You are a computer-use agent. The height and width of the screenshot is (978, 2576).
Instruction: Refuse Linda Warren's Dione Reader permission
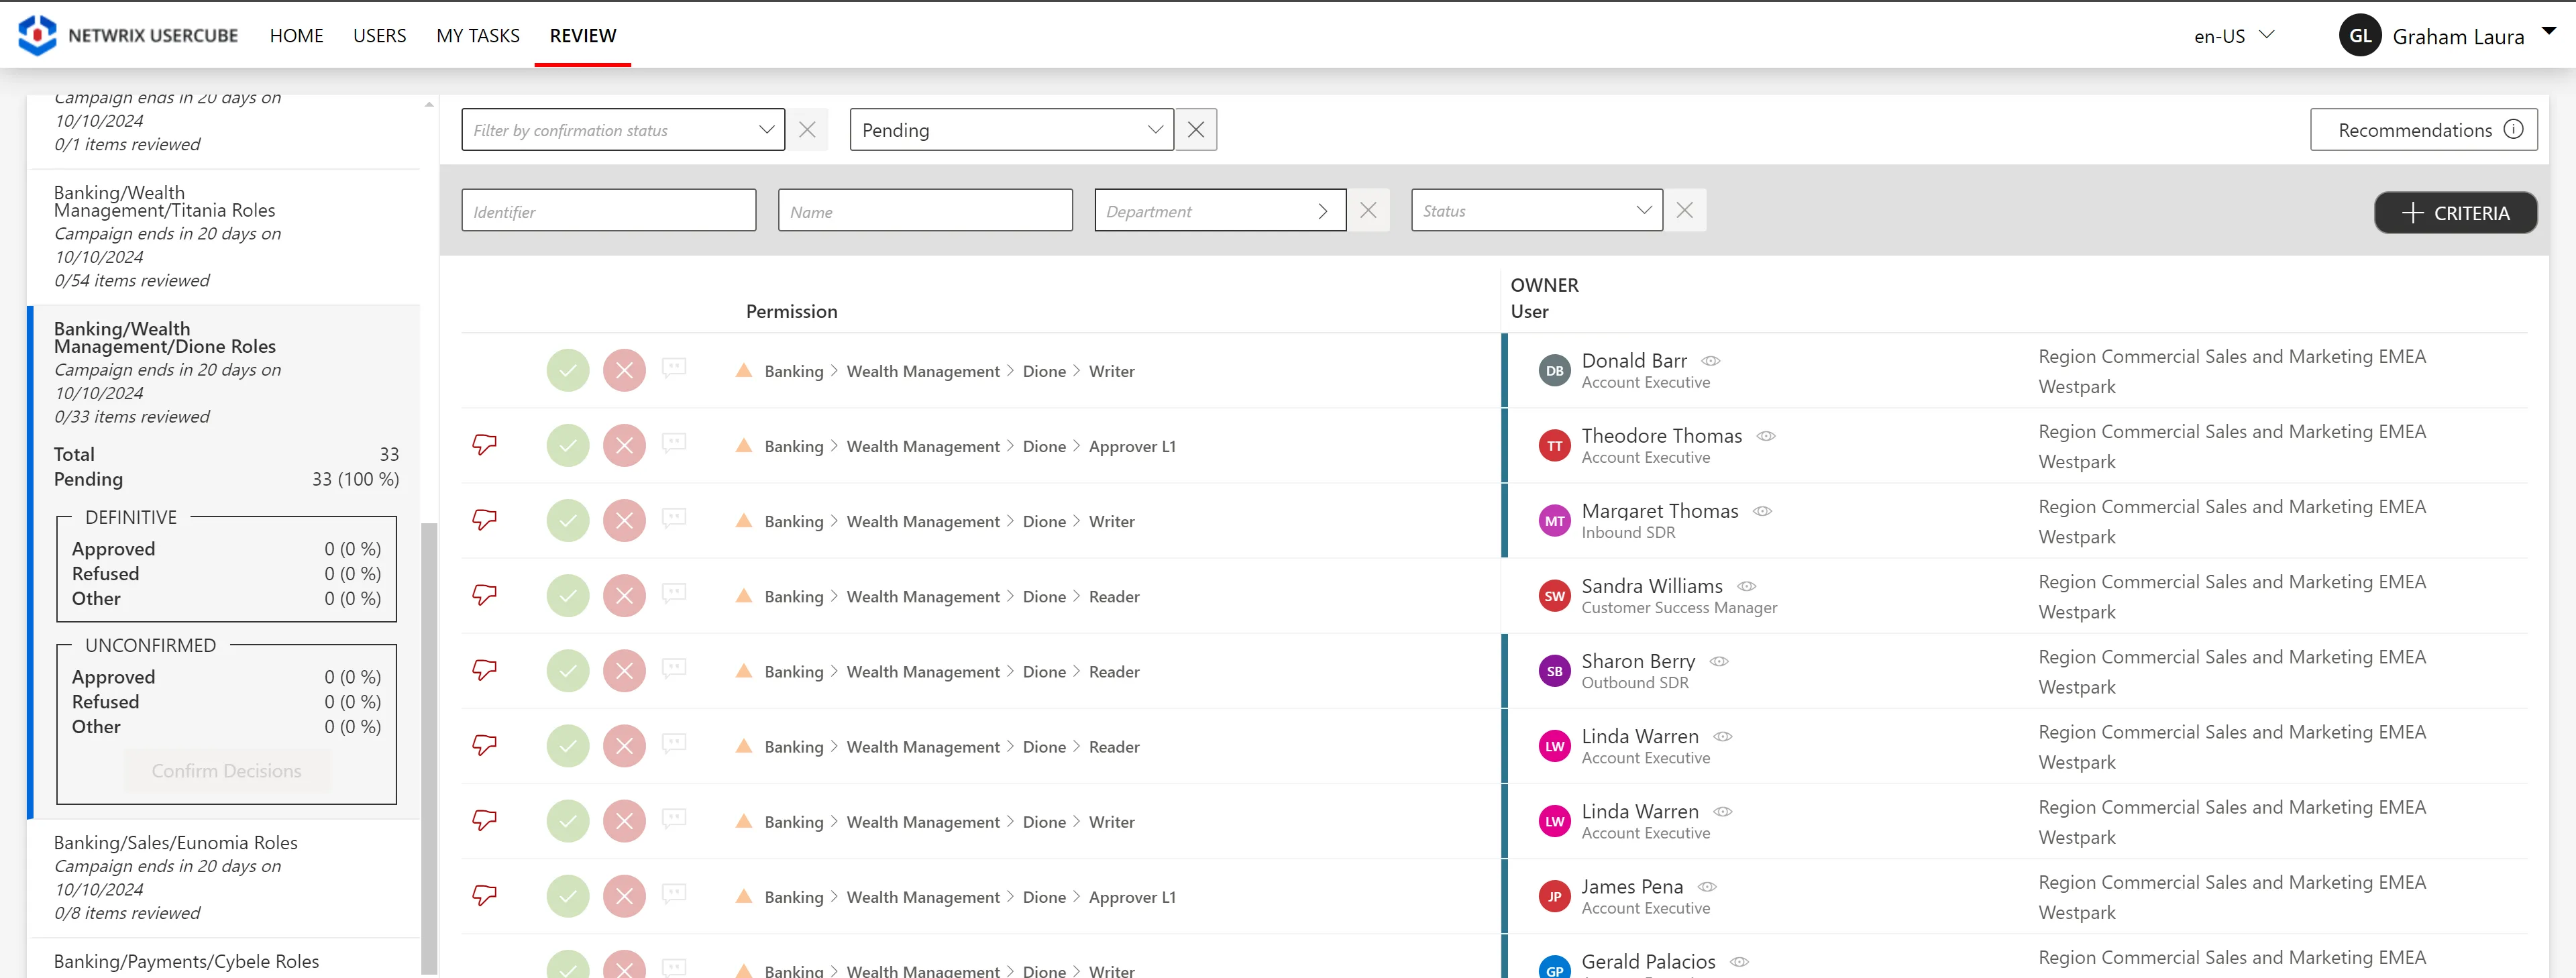pos(624,746)
